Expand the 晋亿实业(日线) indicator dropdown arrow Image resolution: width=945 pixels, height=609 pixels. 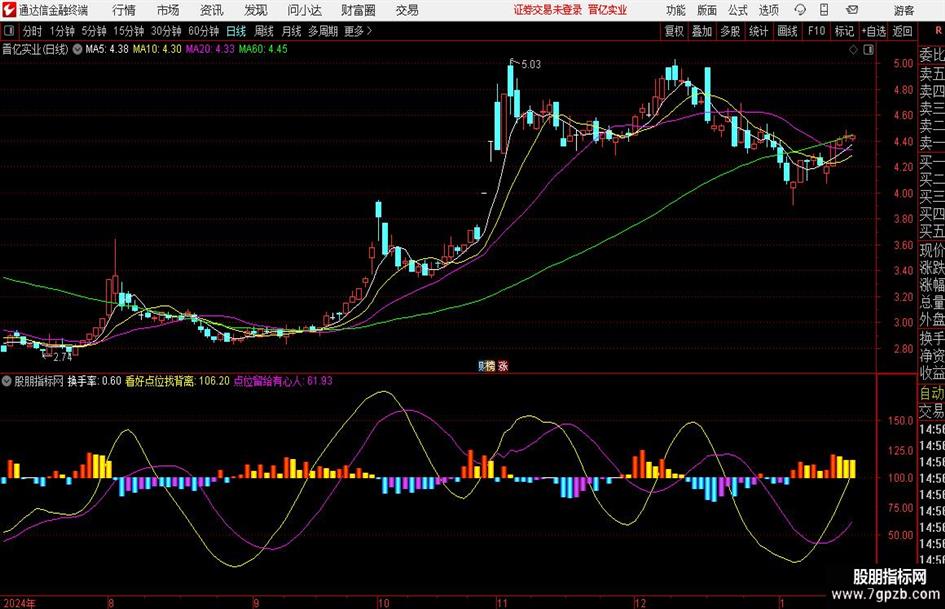[77, 49]
